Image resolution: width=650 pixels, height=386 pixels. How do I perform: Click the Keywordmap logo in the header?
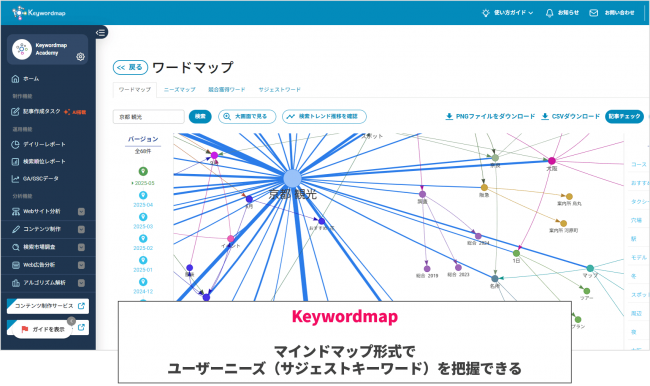click(39, 13)
